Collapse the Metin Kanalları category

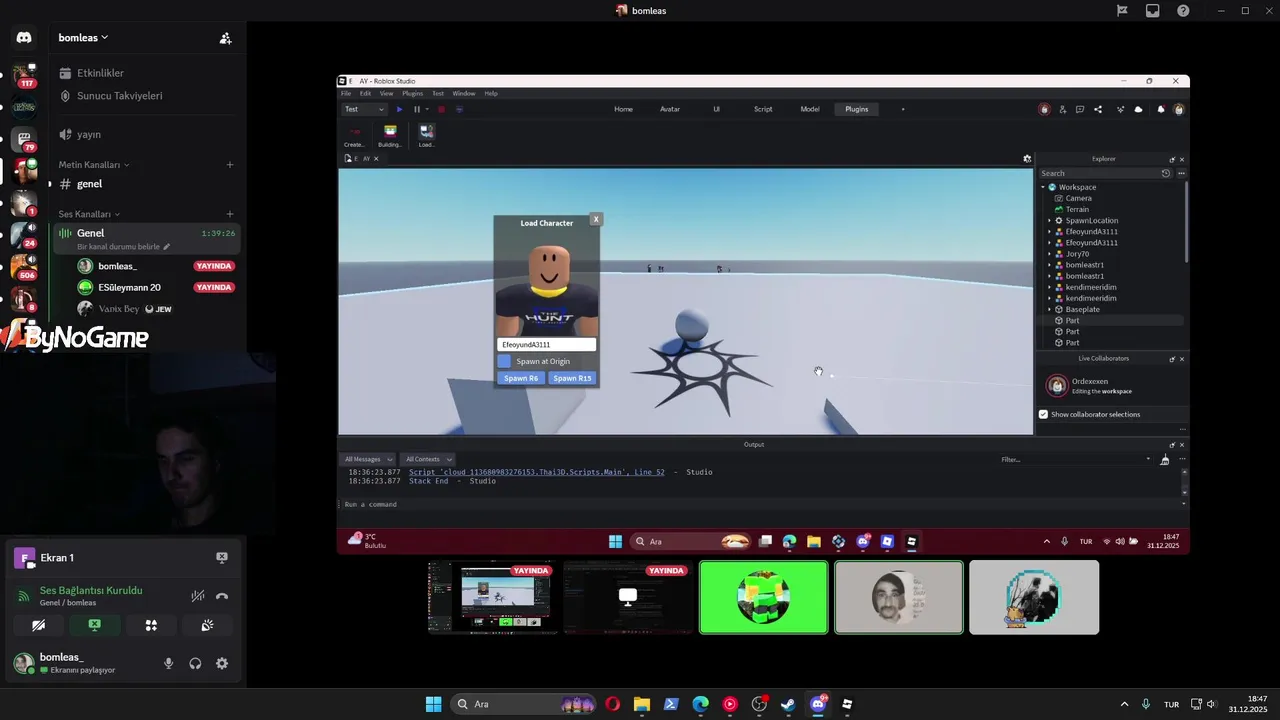94,164
